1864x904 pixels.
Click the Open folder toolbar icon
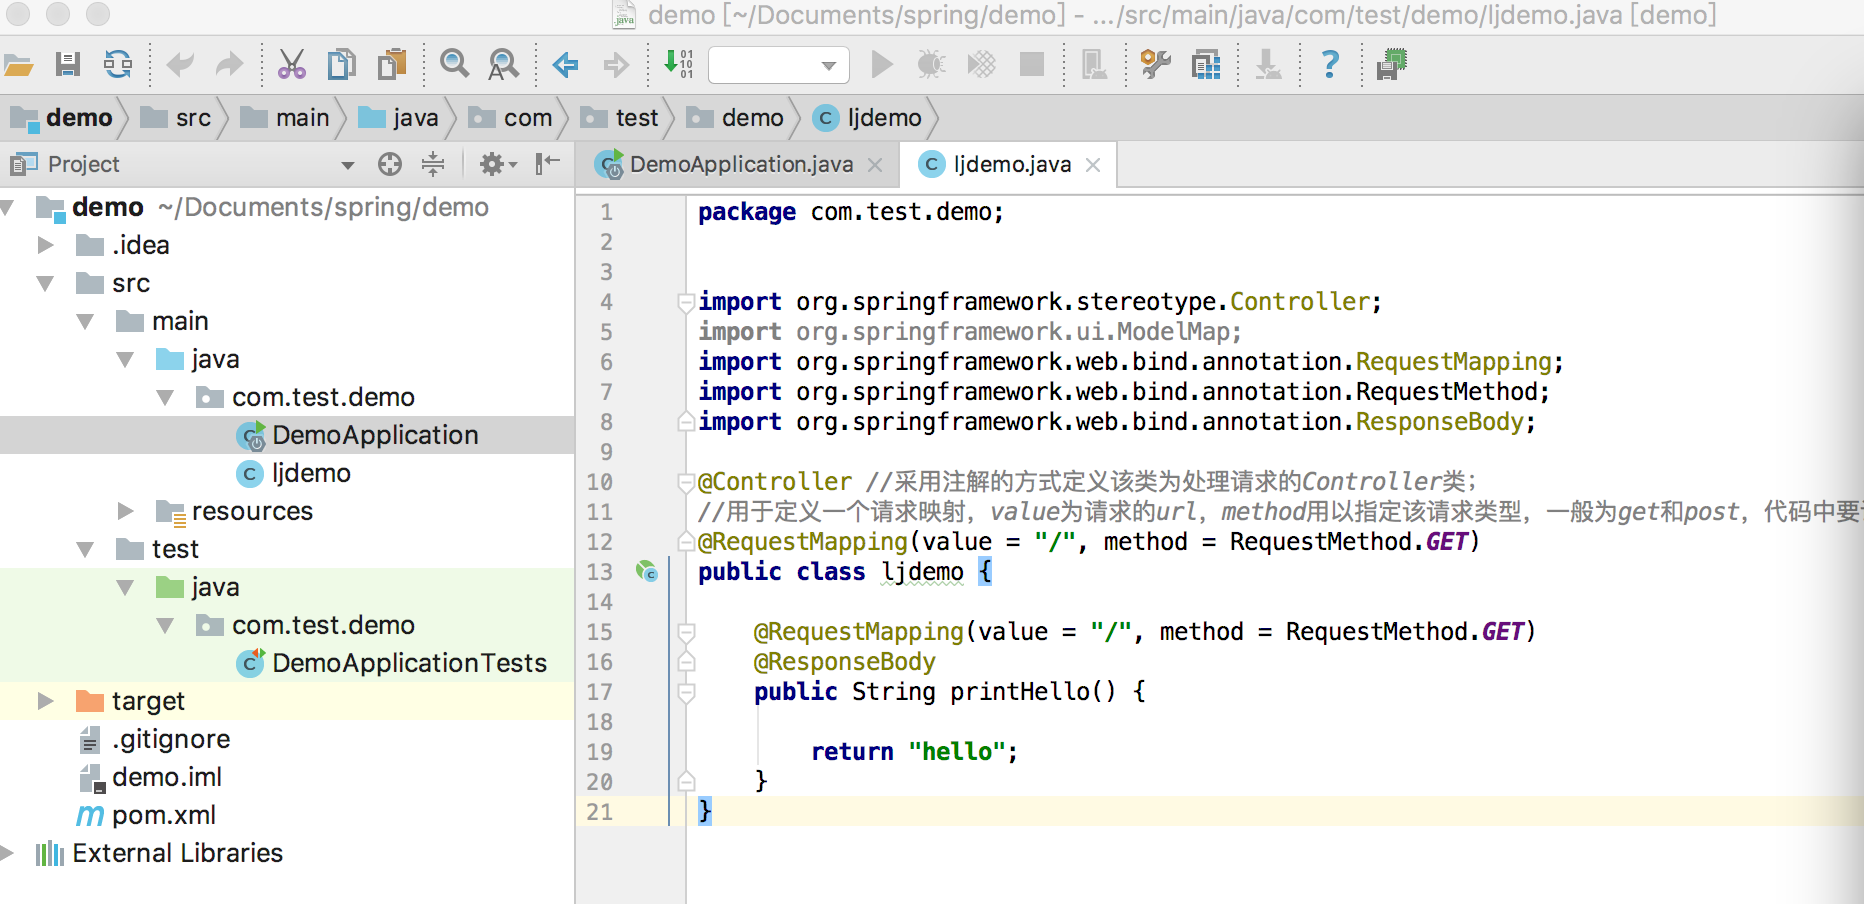(18, 65)
